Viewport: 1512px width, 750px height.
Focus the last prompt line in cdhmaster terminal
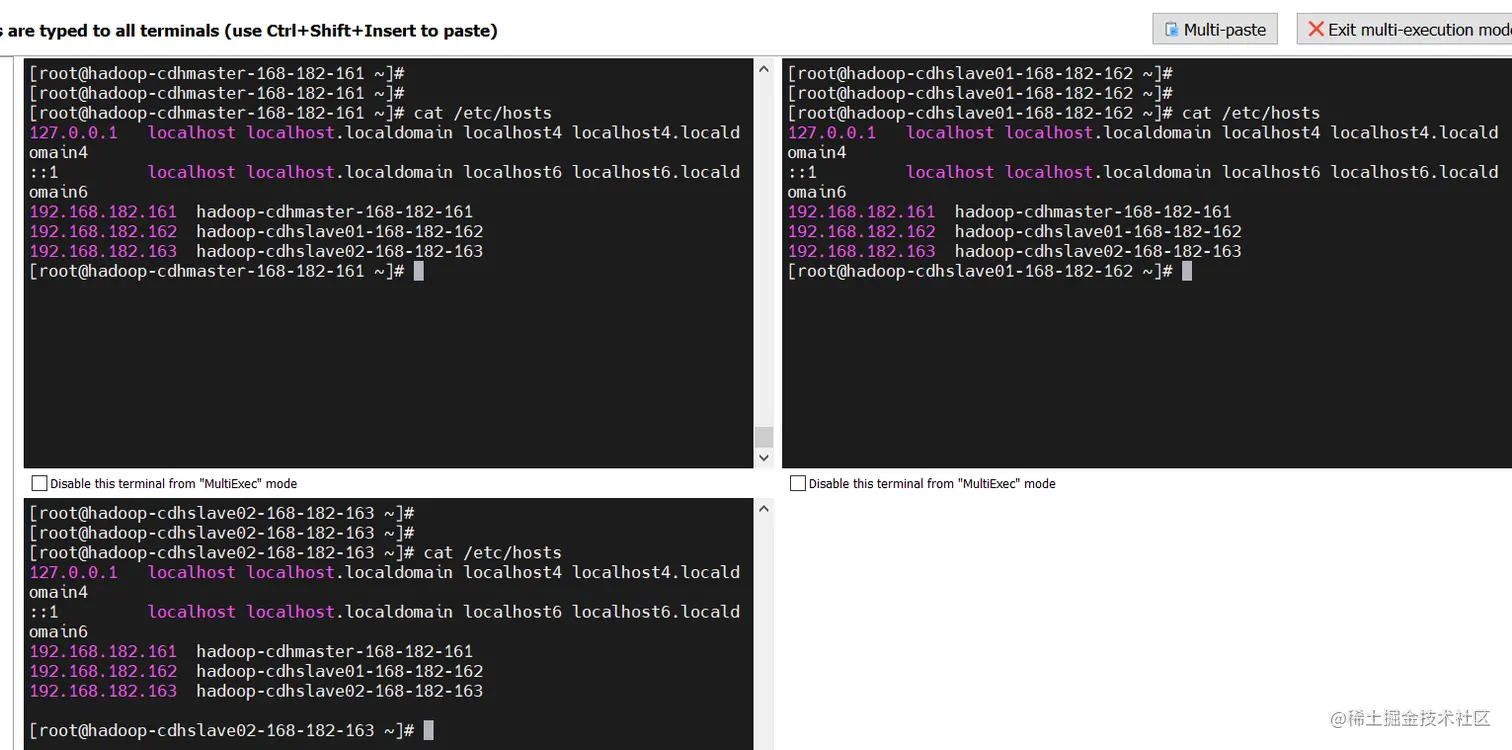pyautogui.click(x=226, y=271)
